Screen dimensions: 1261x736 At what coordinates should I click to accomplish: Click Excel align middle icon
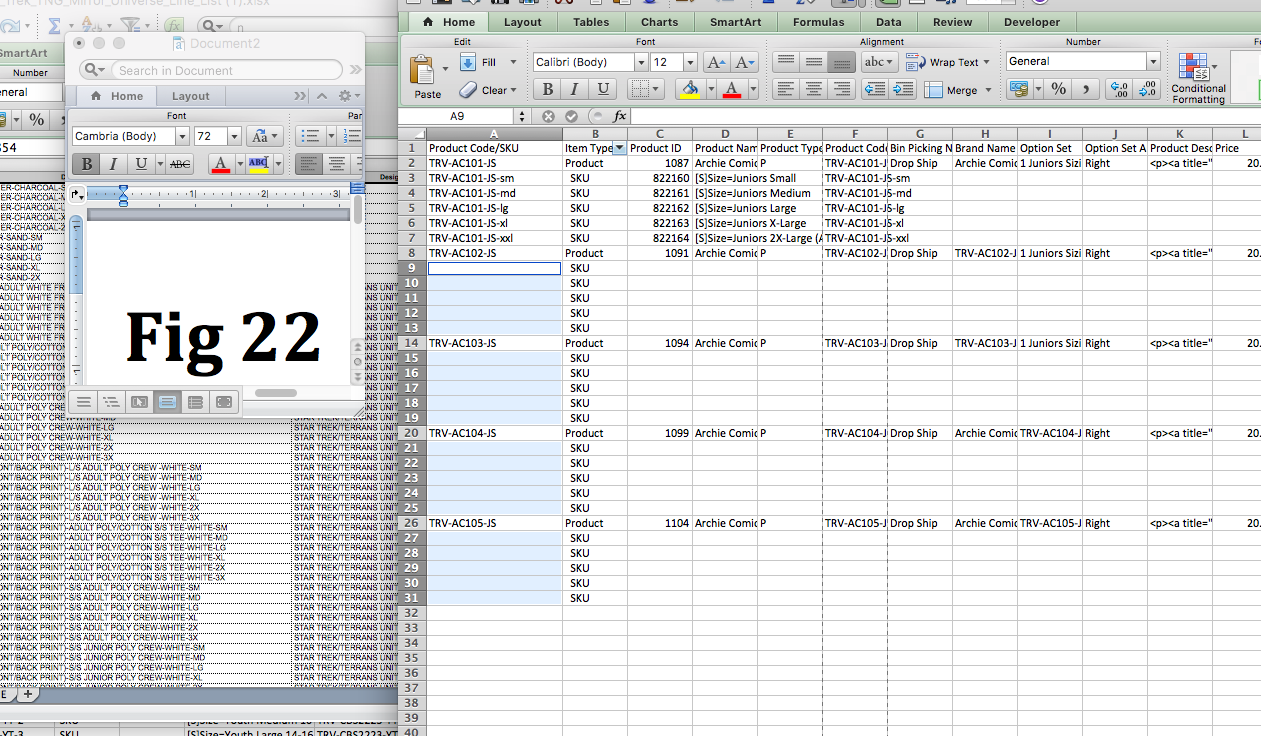[x=815, y=62]
